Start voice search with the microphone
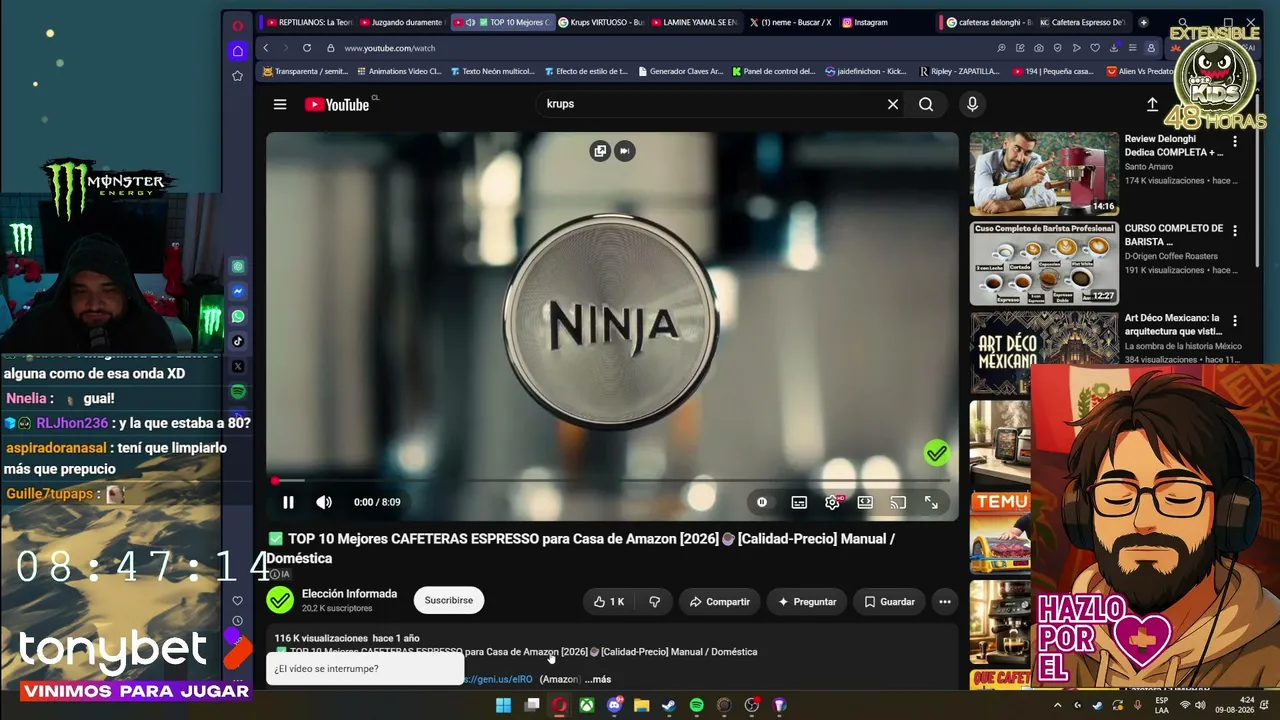Image resolution: width=1280 pixels, height=720 pixels. click(x=972, y=104)
